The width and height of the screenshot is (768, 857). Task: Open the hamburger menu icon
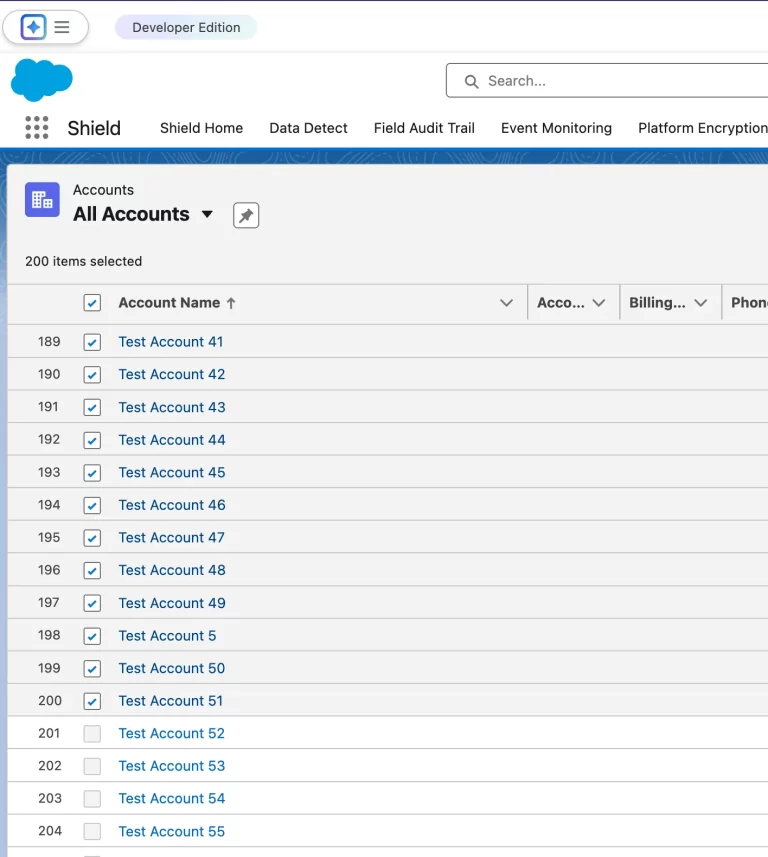[x=62, y=27]
